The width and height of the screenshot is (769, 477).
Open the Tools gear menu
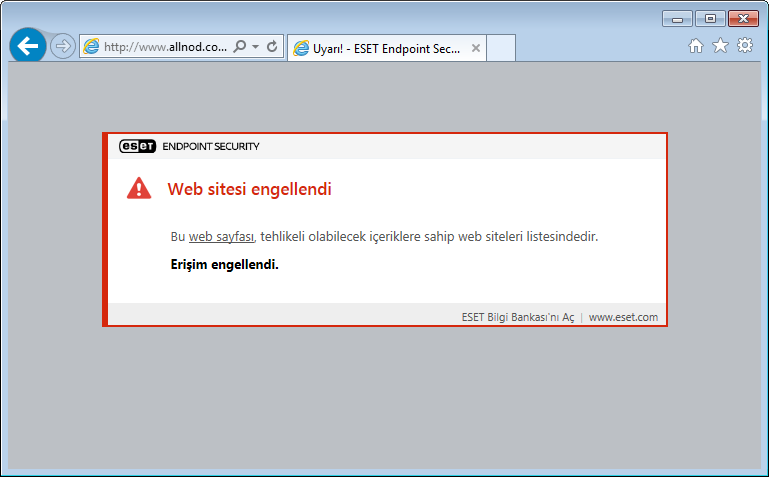click(x=744, y=46)
